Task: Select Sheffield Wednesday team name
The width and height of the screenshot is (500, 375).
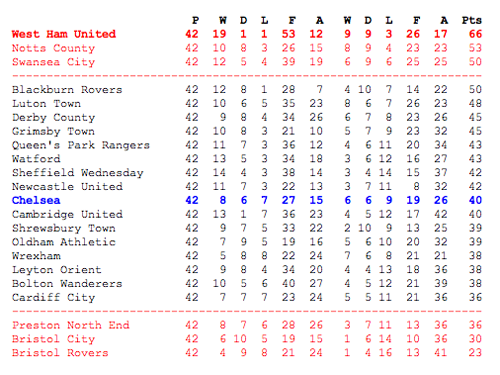Action: tap(78, 173)
